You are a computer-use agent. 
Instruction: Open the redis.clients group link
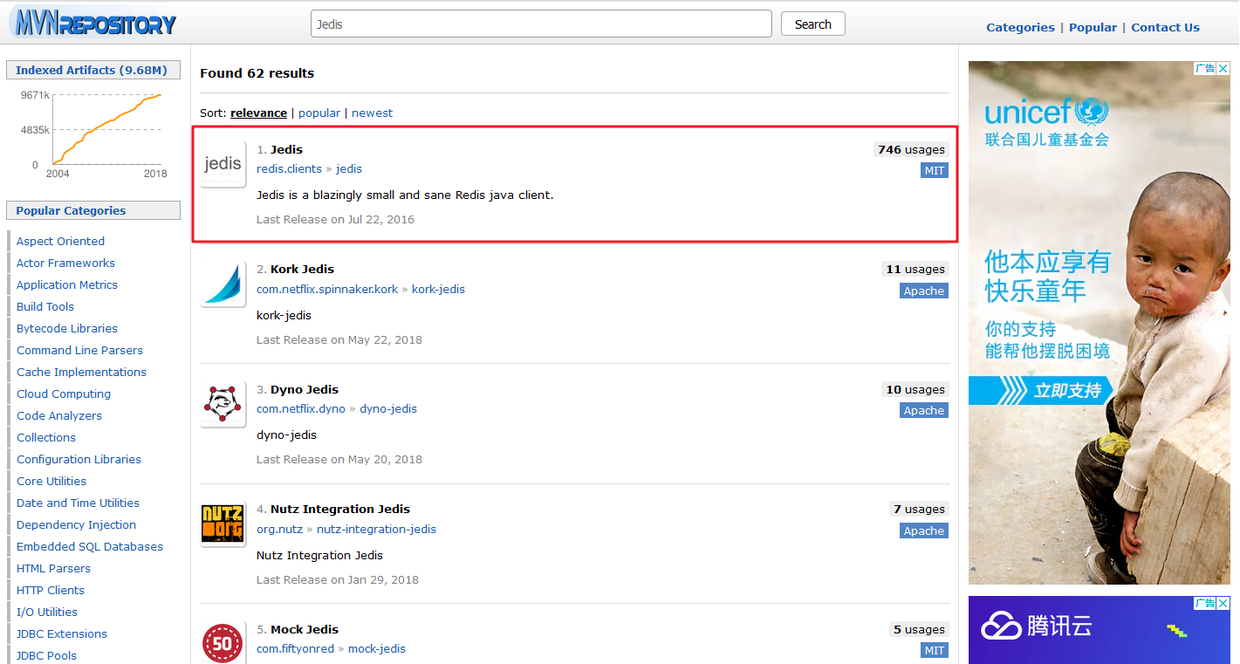coord(289,169)
